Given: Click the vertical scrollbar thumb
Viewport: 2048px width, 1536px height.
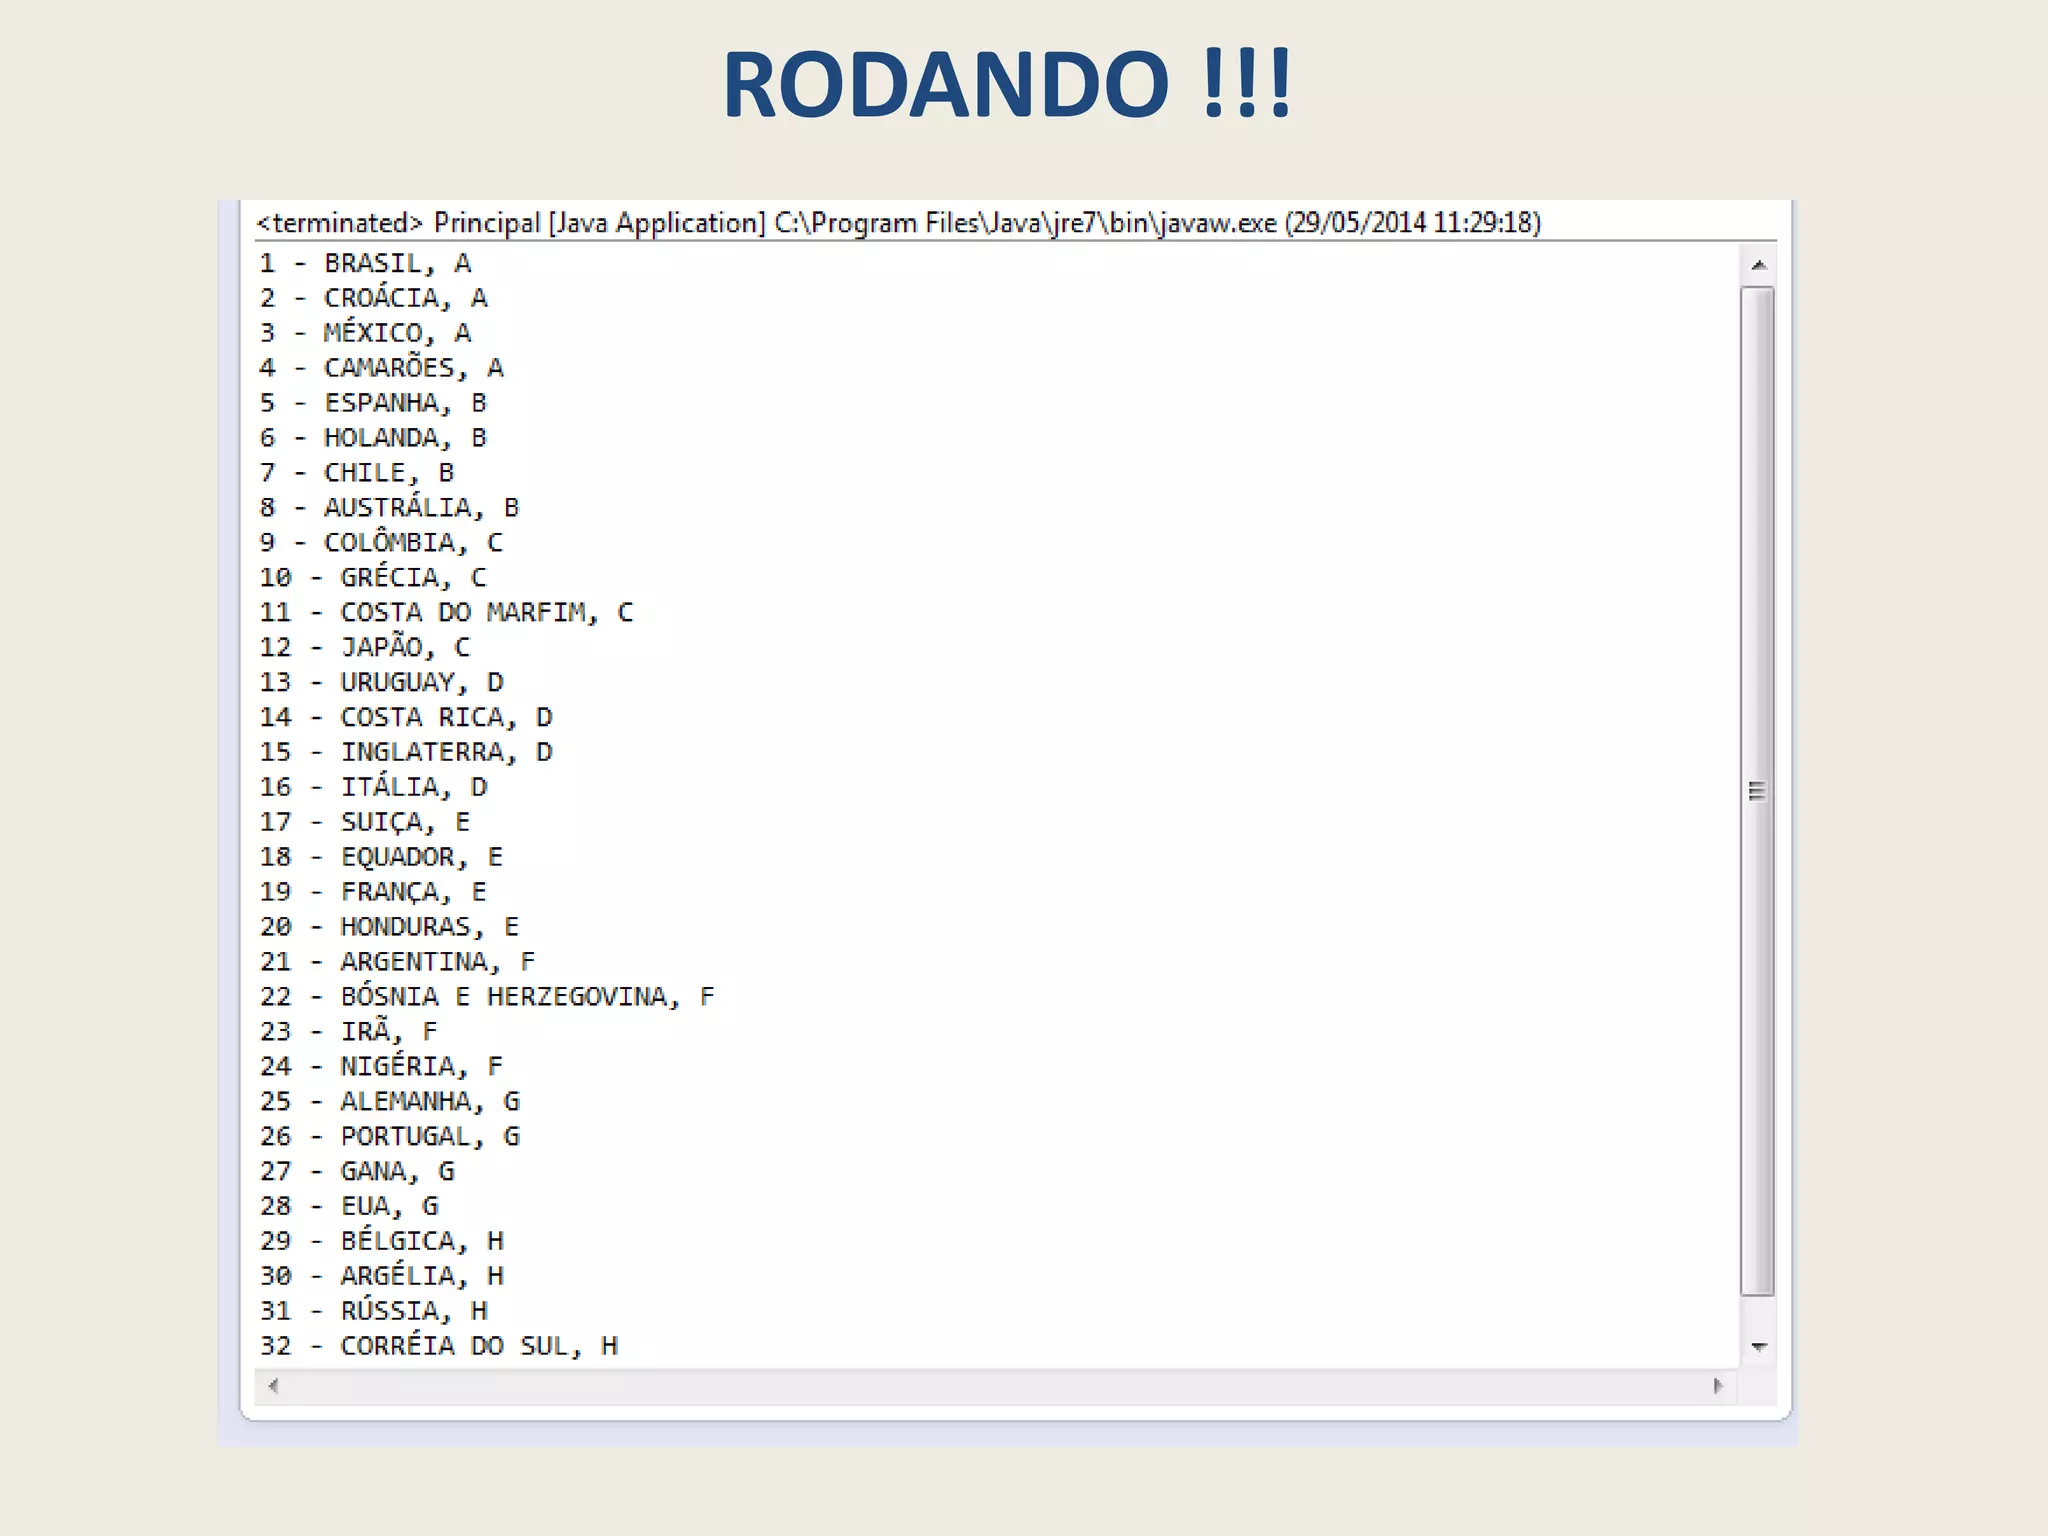Looking at the screenshot, I should point(1758,791).
